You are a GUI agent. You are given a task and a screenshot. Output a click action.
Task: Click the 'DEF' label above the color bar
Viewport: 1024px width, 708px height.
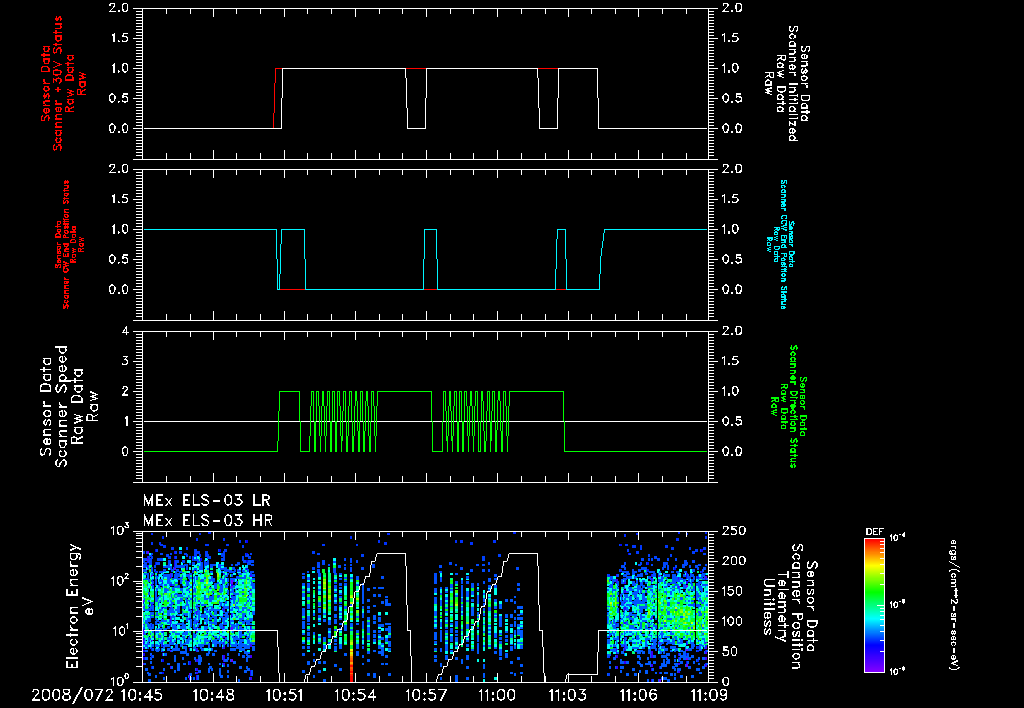(x=874, y=532)
